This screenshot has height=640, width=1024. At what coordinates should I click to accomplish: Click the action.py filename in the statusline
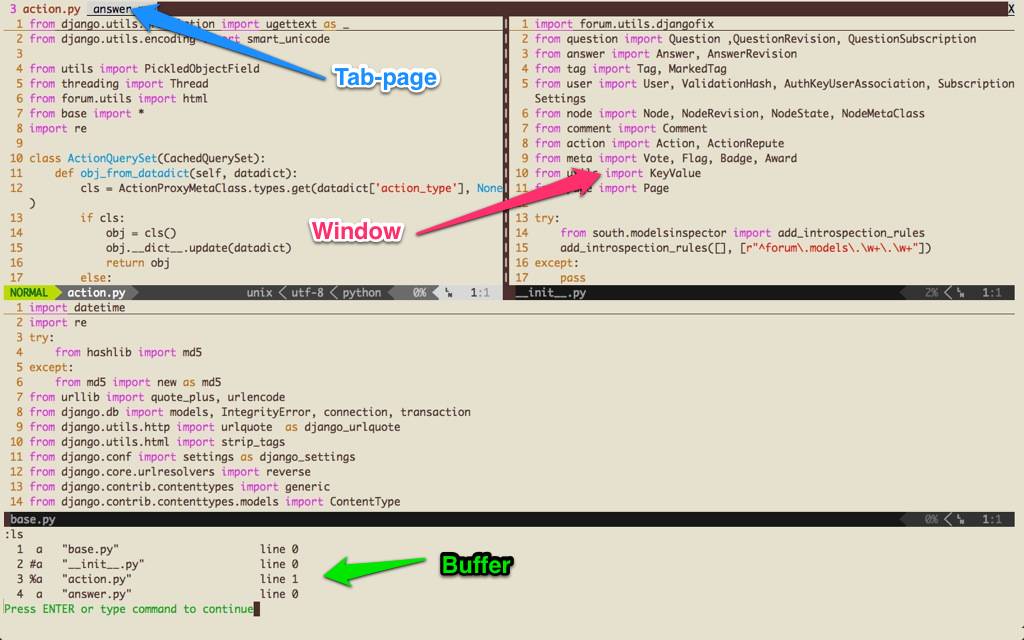96,293
